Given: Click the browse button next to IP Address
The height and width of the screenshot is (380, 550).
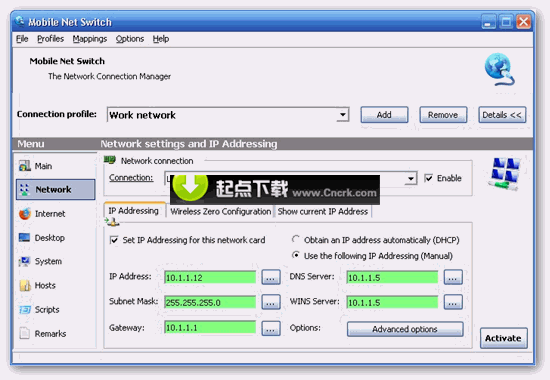Looking at the screenshot, I should [271, 277].
